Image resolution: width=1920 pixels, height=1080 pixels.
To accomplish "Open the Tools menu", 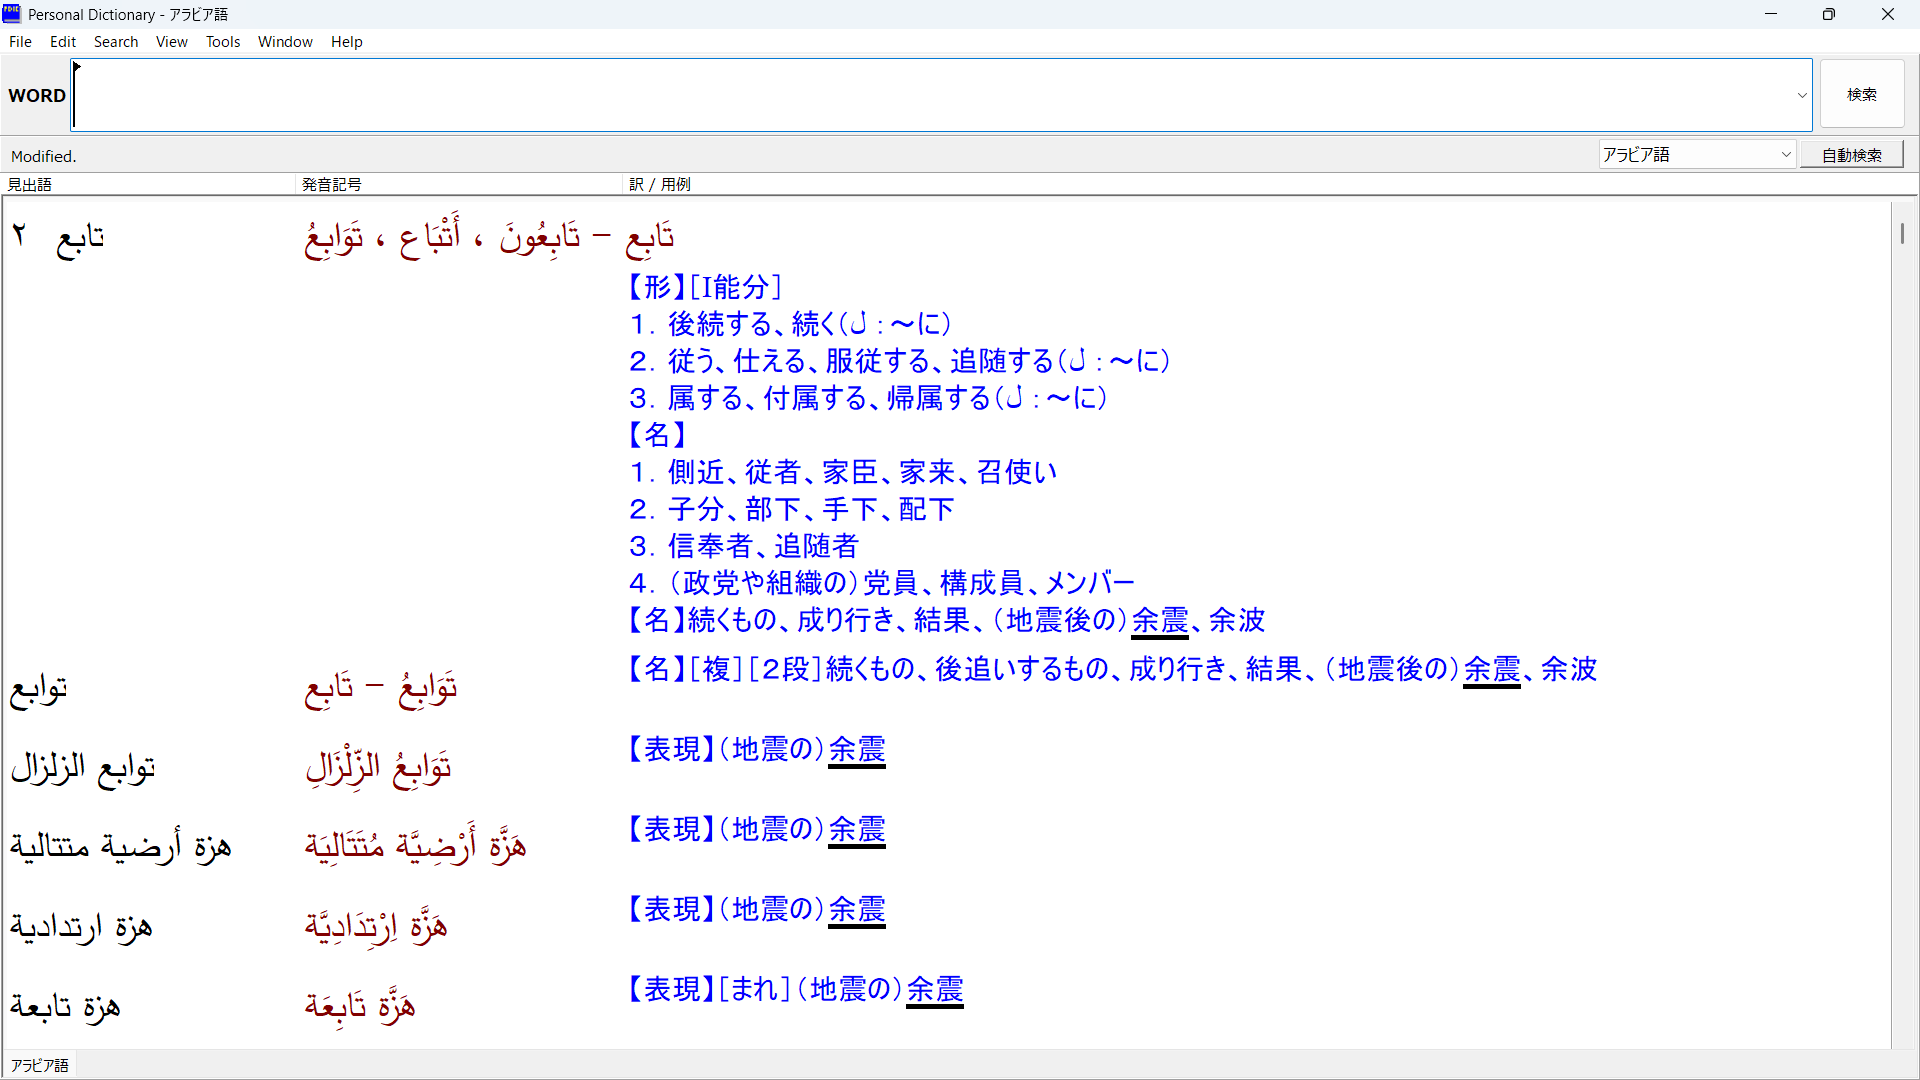I will coord(223,42).
